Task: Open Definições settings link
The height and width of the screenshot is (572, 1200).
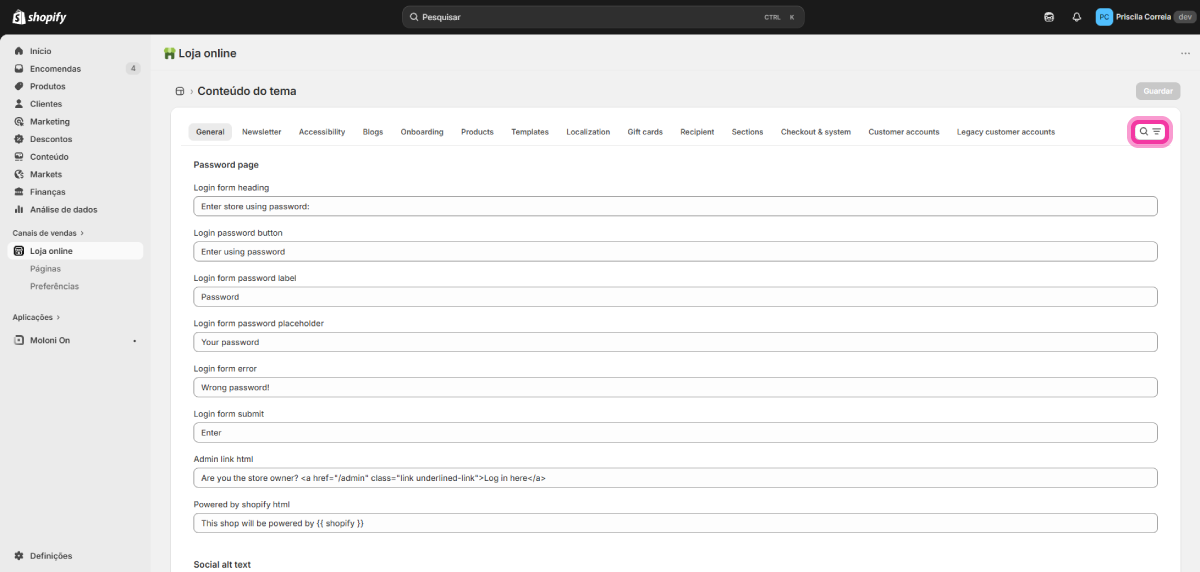Action: 51,556
